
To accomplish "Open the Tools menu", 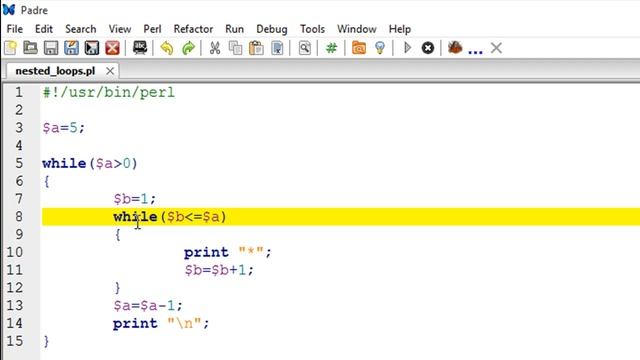I will 312,29.
